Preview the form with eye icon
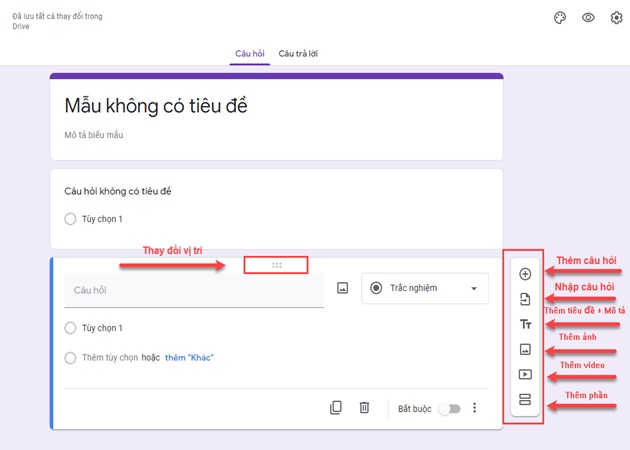The height and width of the screenshot is (450, 630). [x=588, y=18]
